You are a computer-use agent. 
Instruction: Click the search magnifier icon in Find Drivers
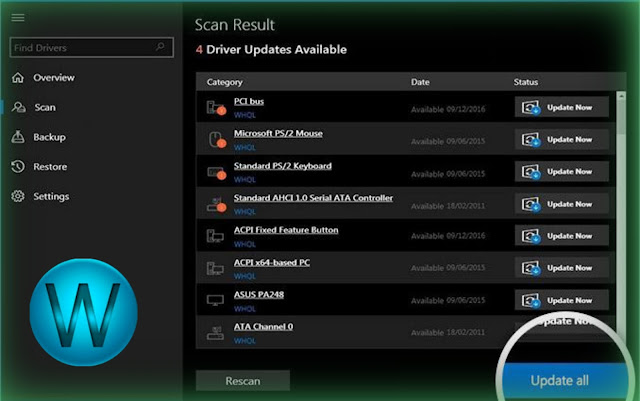[160, 47]
